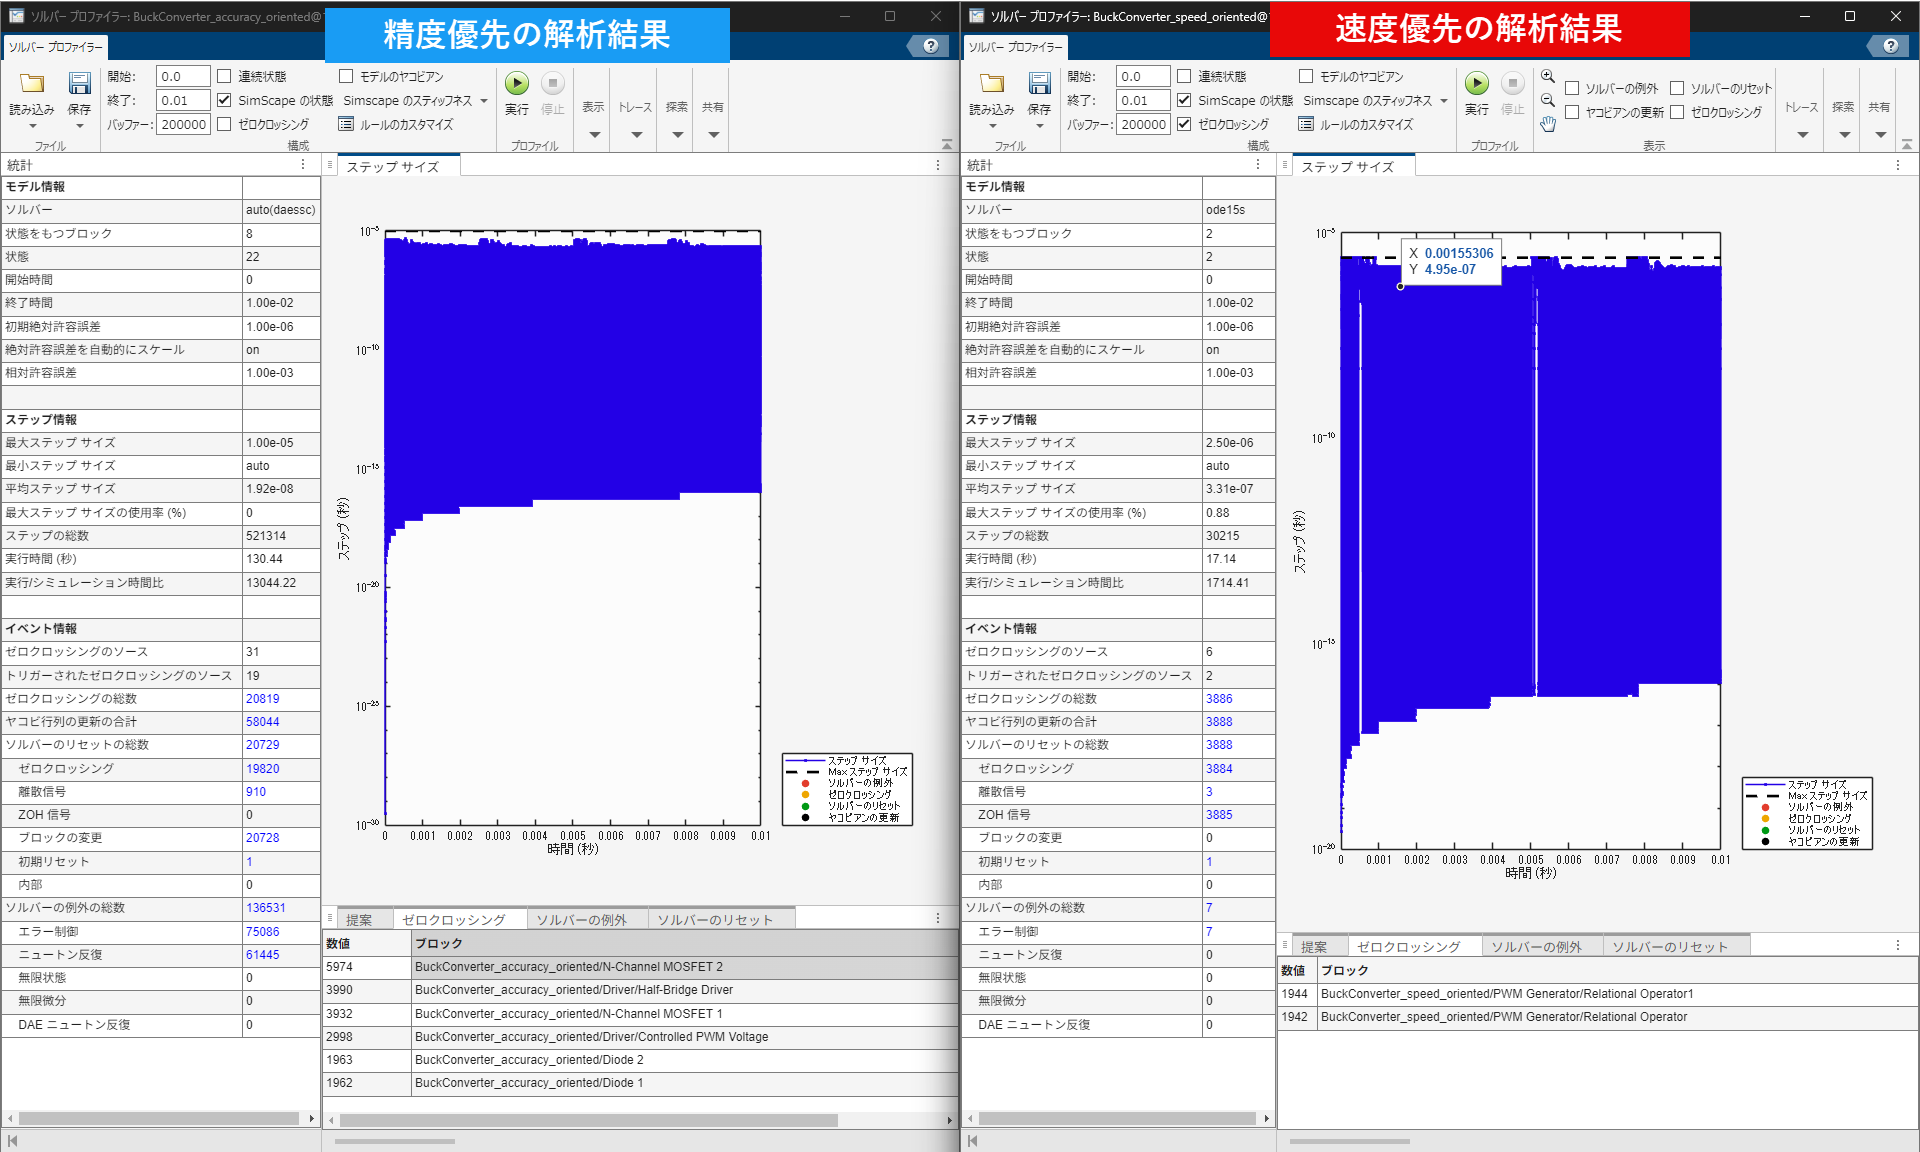Screen dimensions: 1920x1152
Task: Open help question mark in left window
Action: [930, 46]
